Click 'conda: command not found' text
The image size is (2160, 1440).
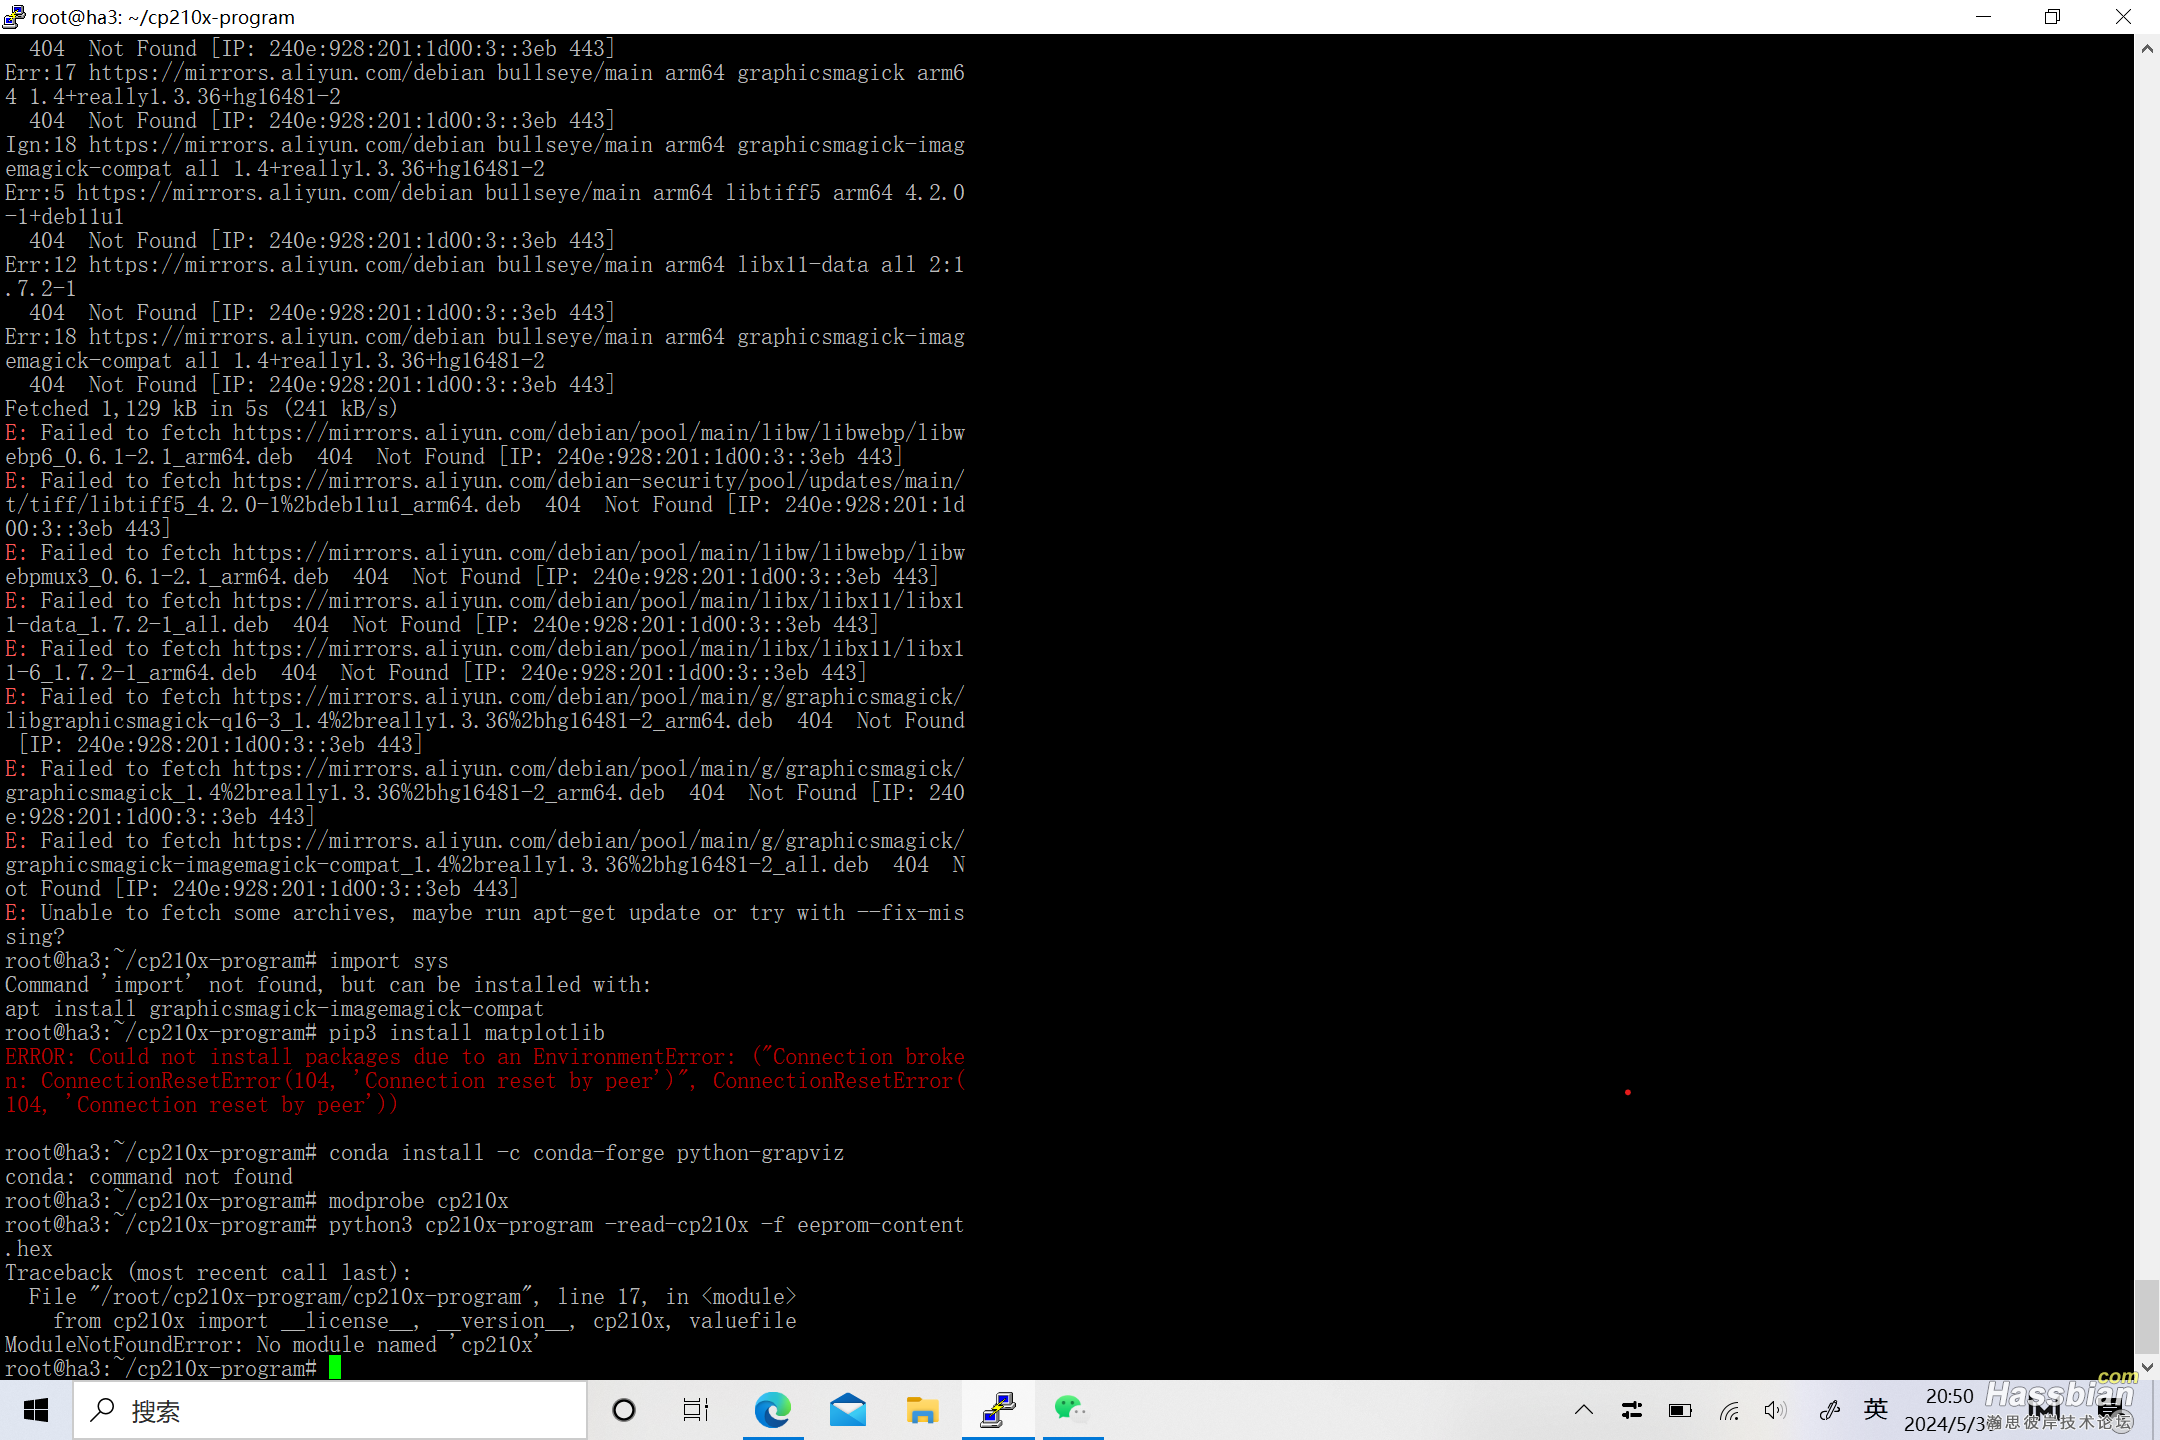[x=149, y=1177]
